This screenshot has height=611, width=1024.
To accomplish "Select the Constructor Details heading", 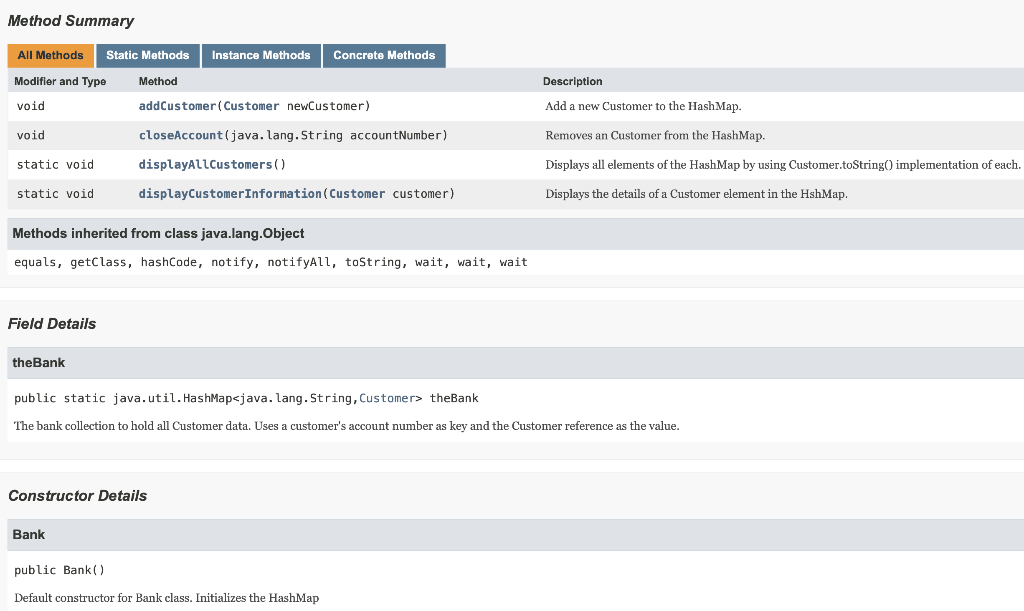I will [x=75, y=495].
